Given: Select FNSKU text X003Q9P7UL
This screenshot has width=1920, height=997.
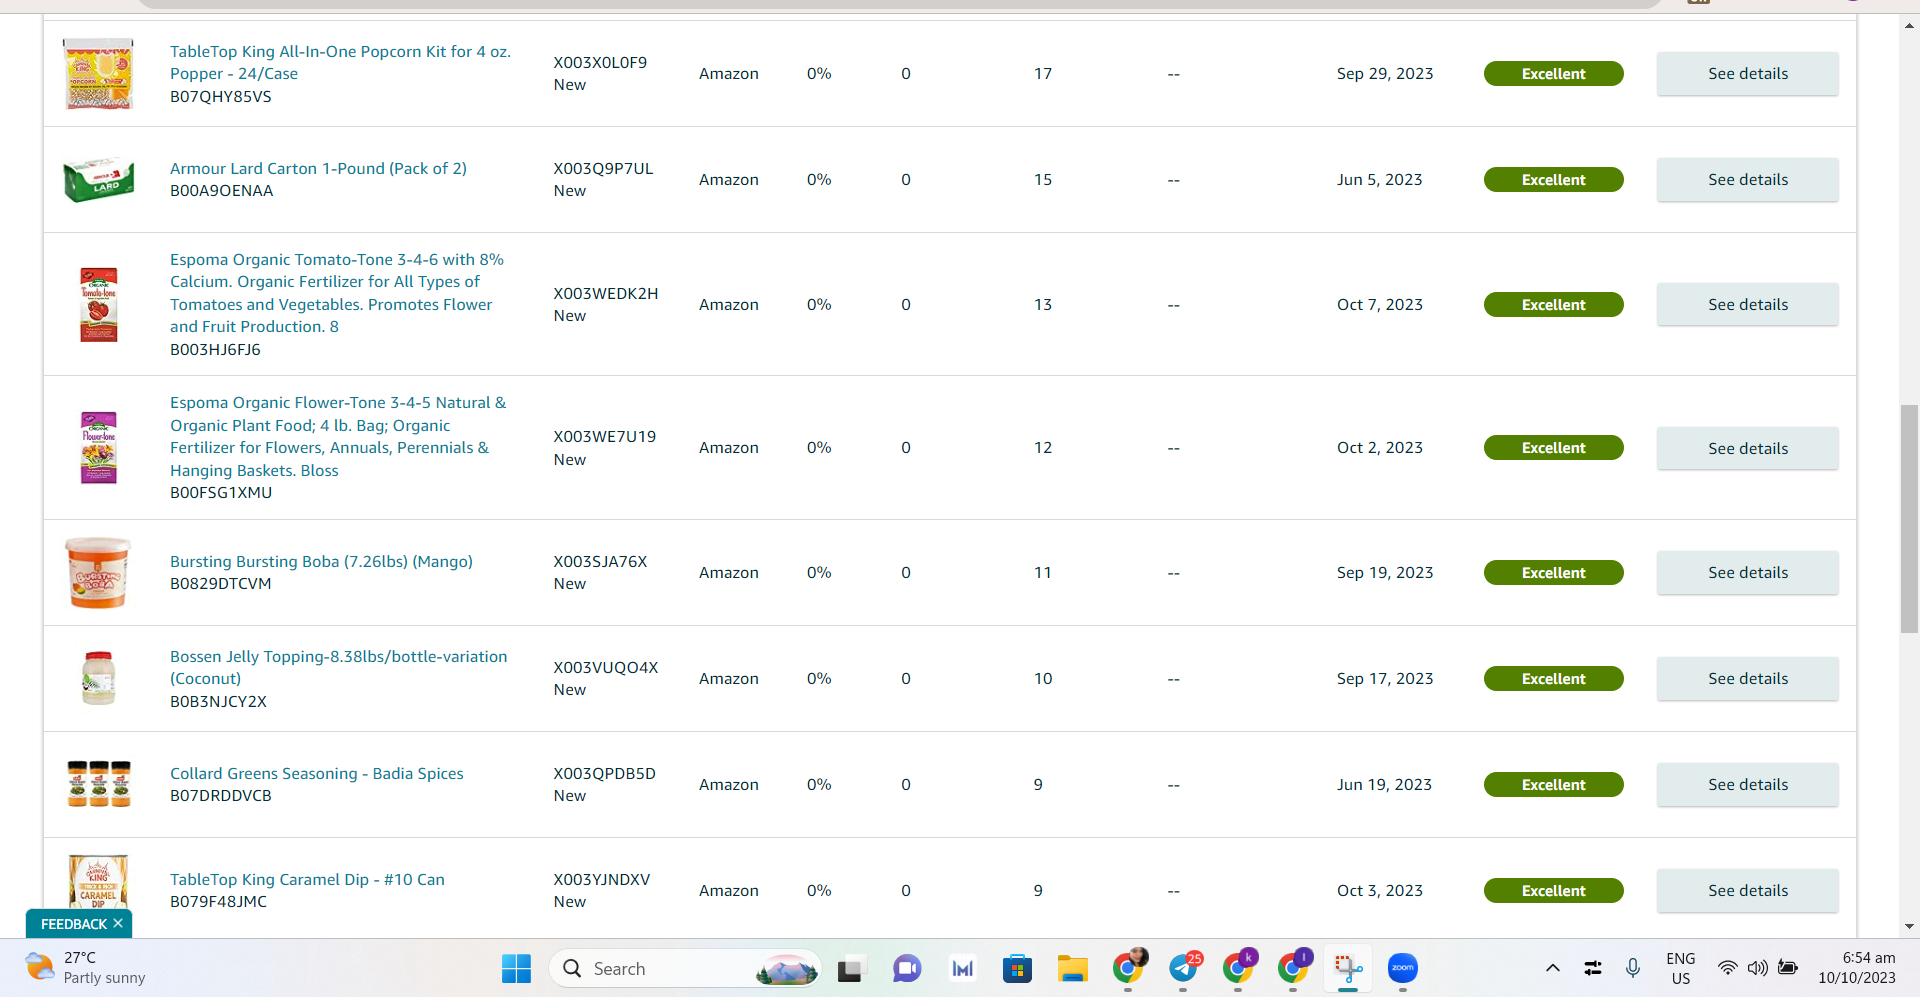Looking at the screenshot, I should click(603, 168).
